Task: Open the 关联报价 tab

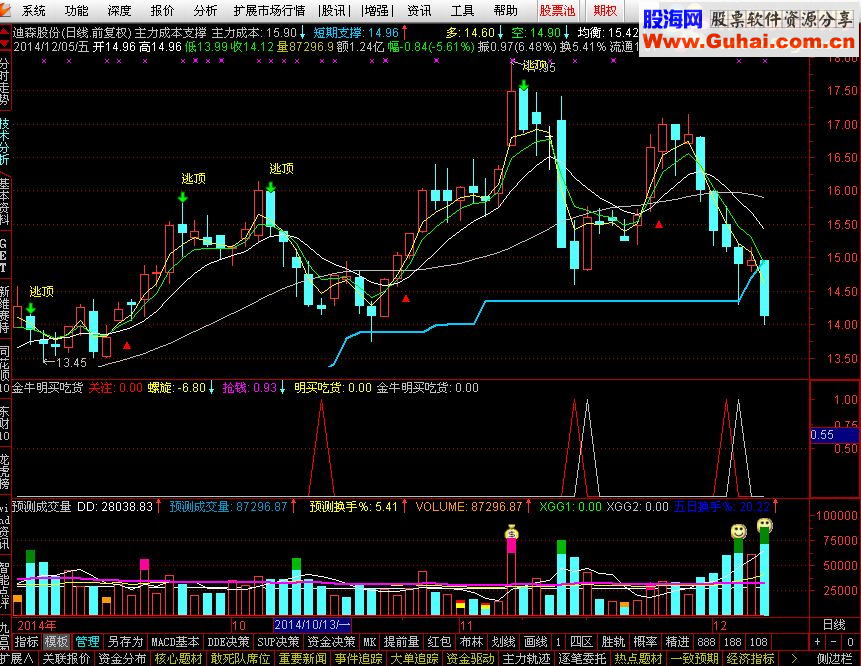Action: 66,658
